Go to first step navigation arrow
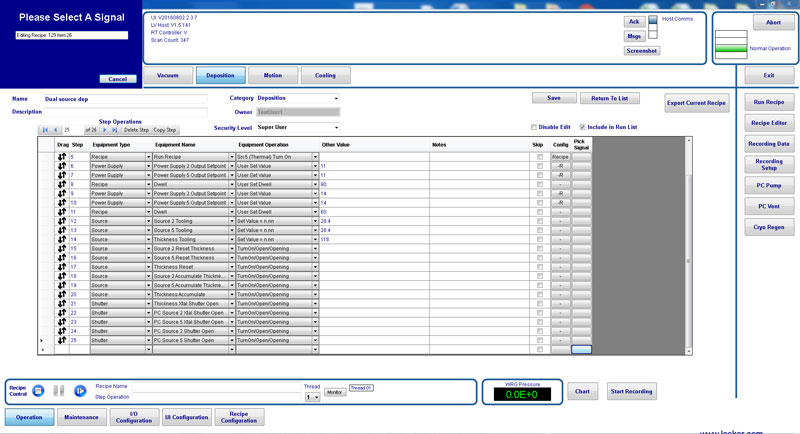This screenshot has width=800, height=434. pyautogui.click(x=44, y=130)
